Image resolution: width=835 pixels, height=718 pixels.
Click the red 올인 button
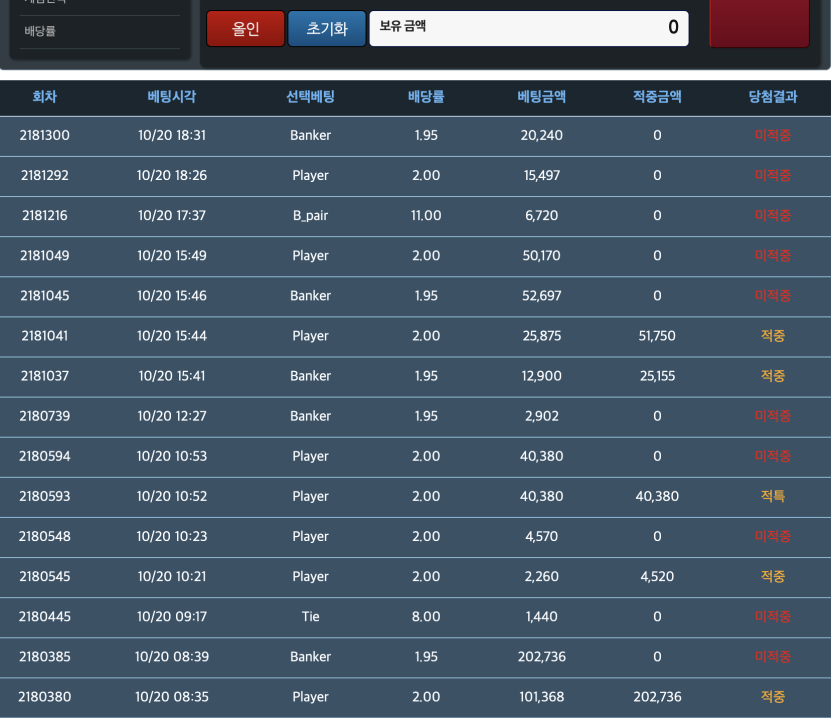tap(245, 28)
